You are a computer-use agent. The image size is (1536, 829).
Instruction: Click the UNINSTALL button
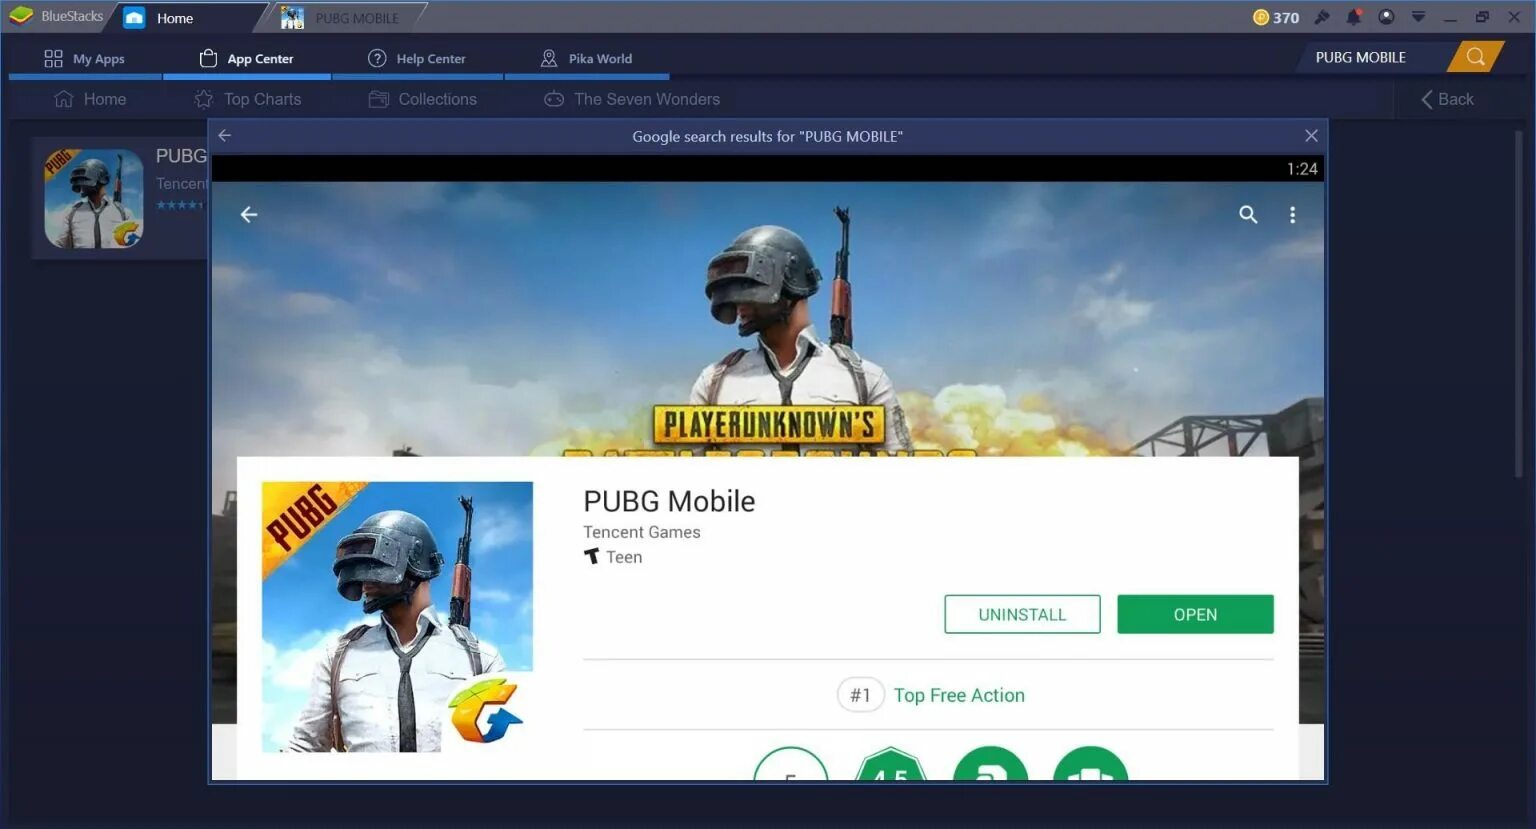point(1021,613)
